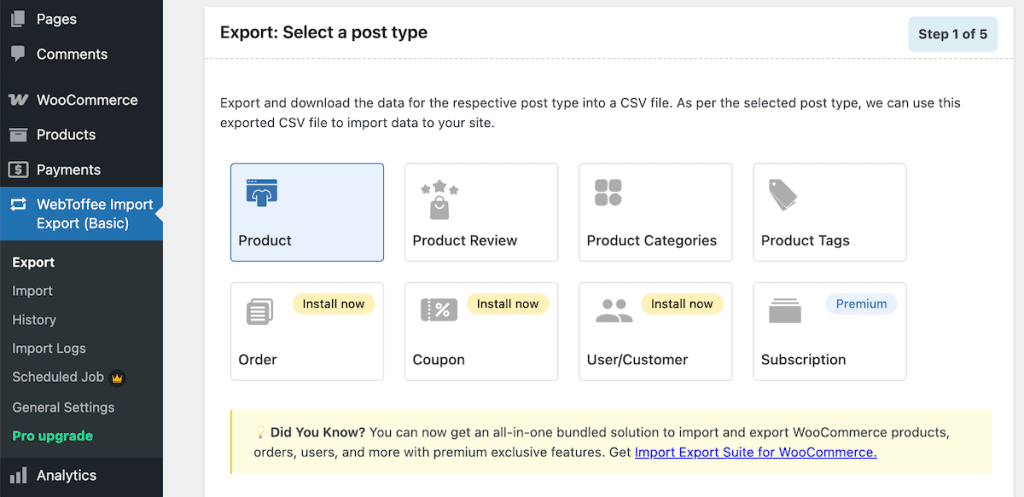Click the crown icon beside Scheduled Job

117,377
